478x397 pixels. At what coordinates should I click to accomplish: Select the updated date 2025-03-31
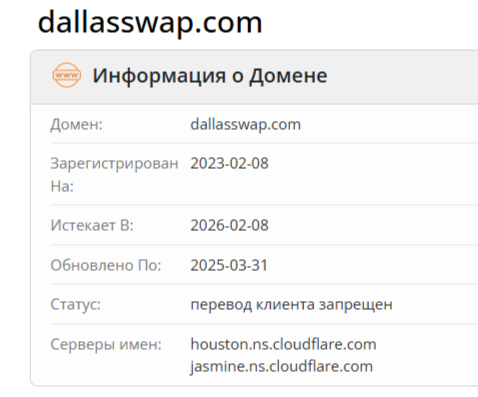tap(229, 265)
